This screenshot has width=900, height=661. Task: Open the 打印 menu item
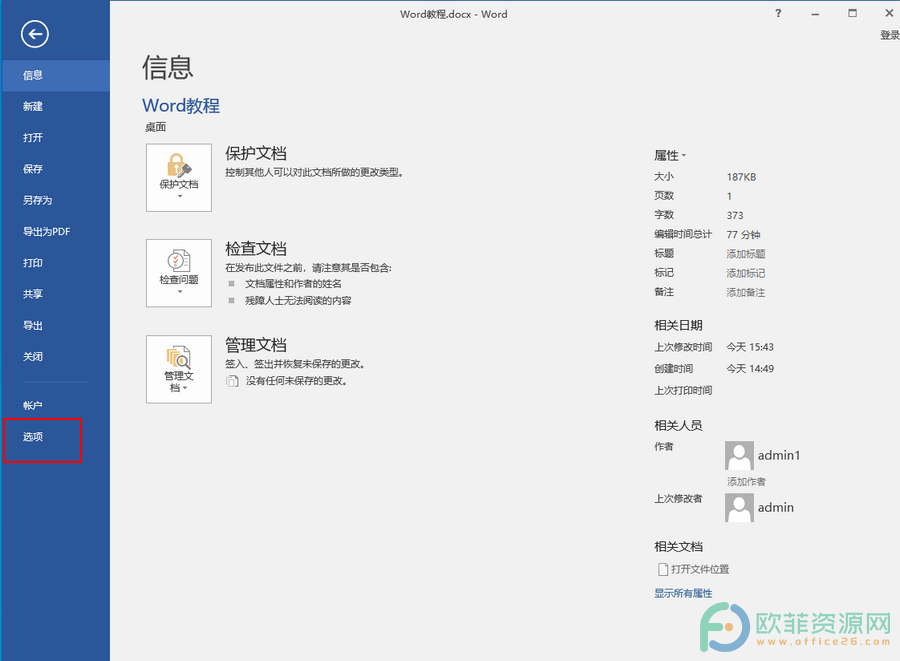pos(55,263)
